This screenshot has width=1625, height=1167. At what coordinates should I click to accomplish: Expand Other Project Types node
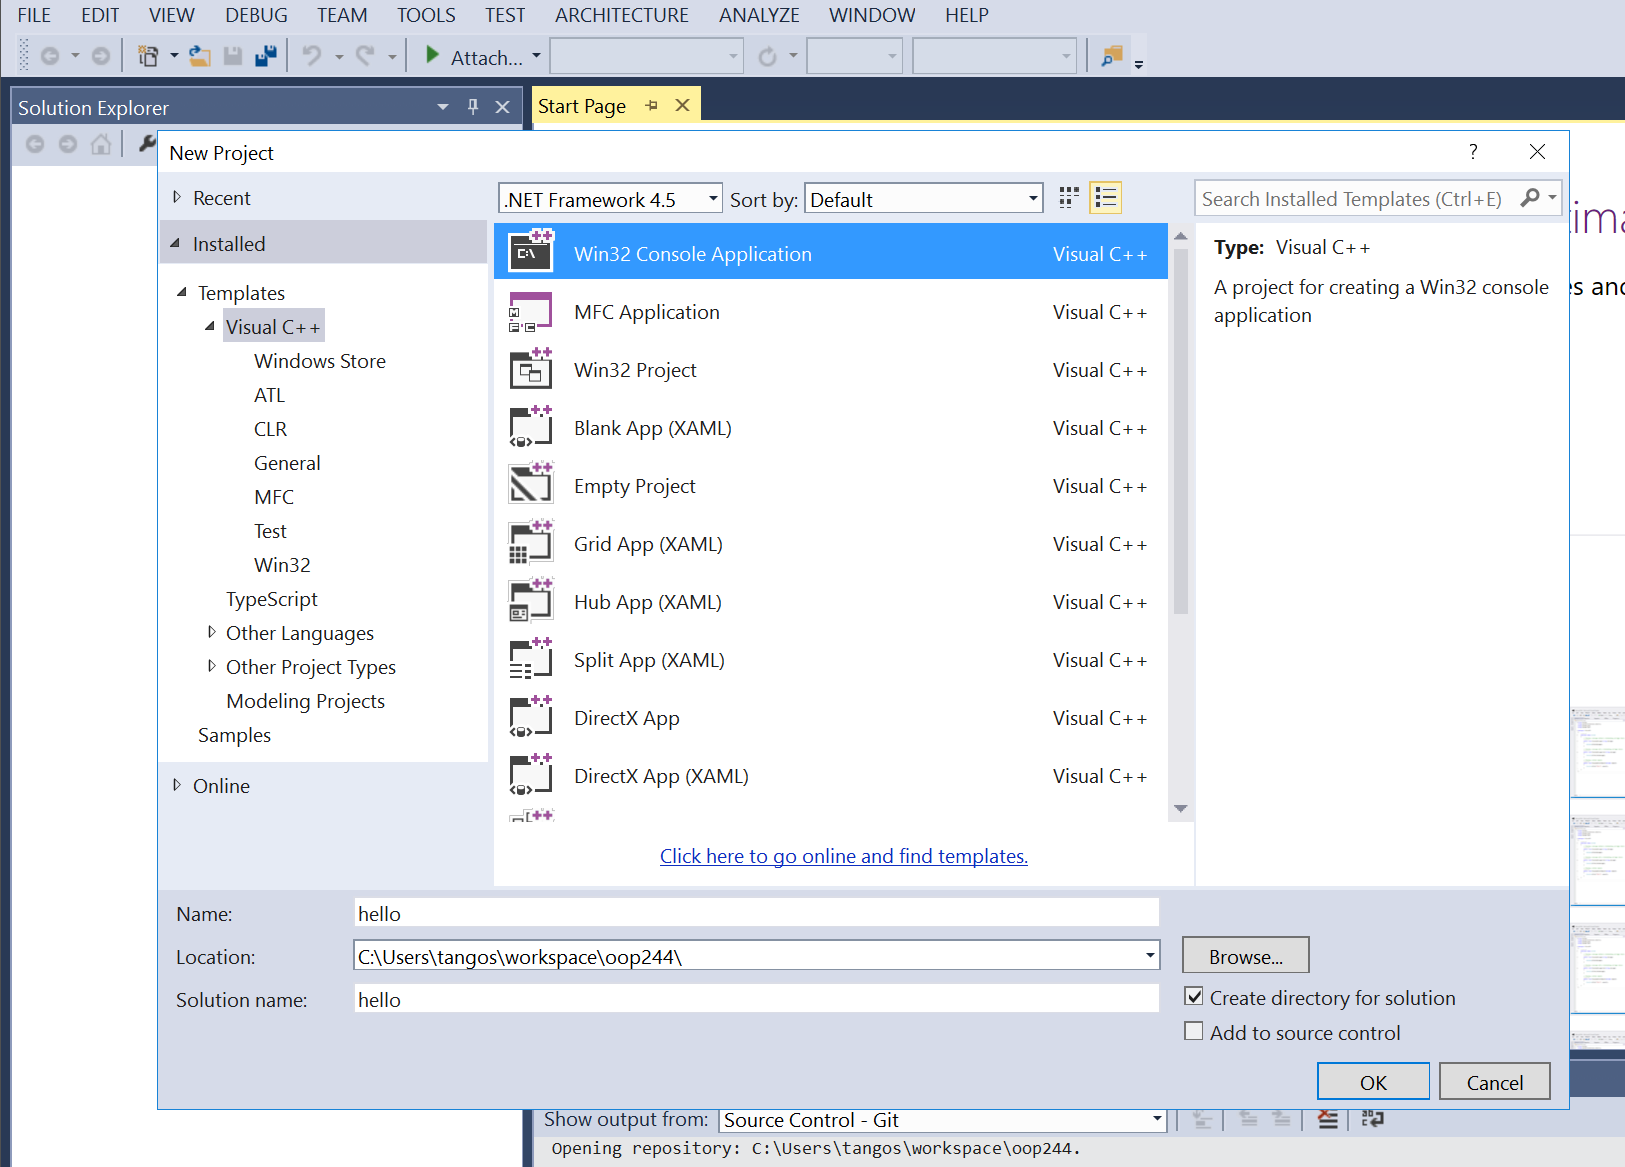(x=211, y=666)
